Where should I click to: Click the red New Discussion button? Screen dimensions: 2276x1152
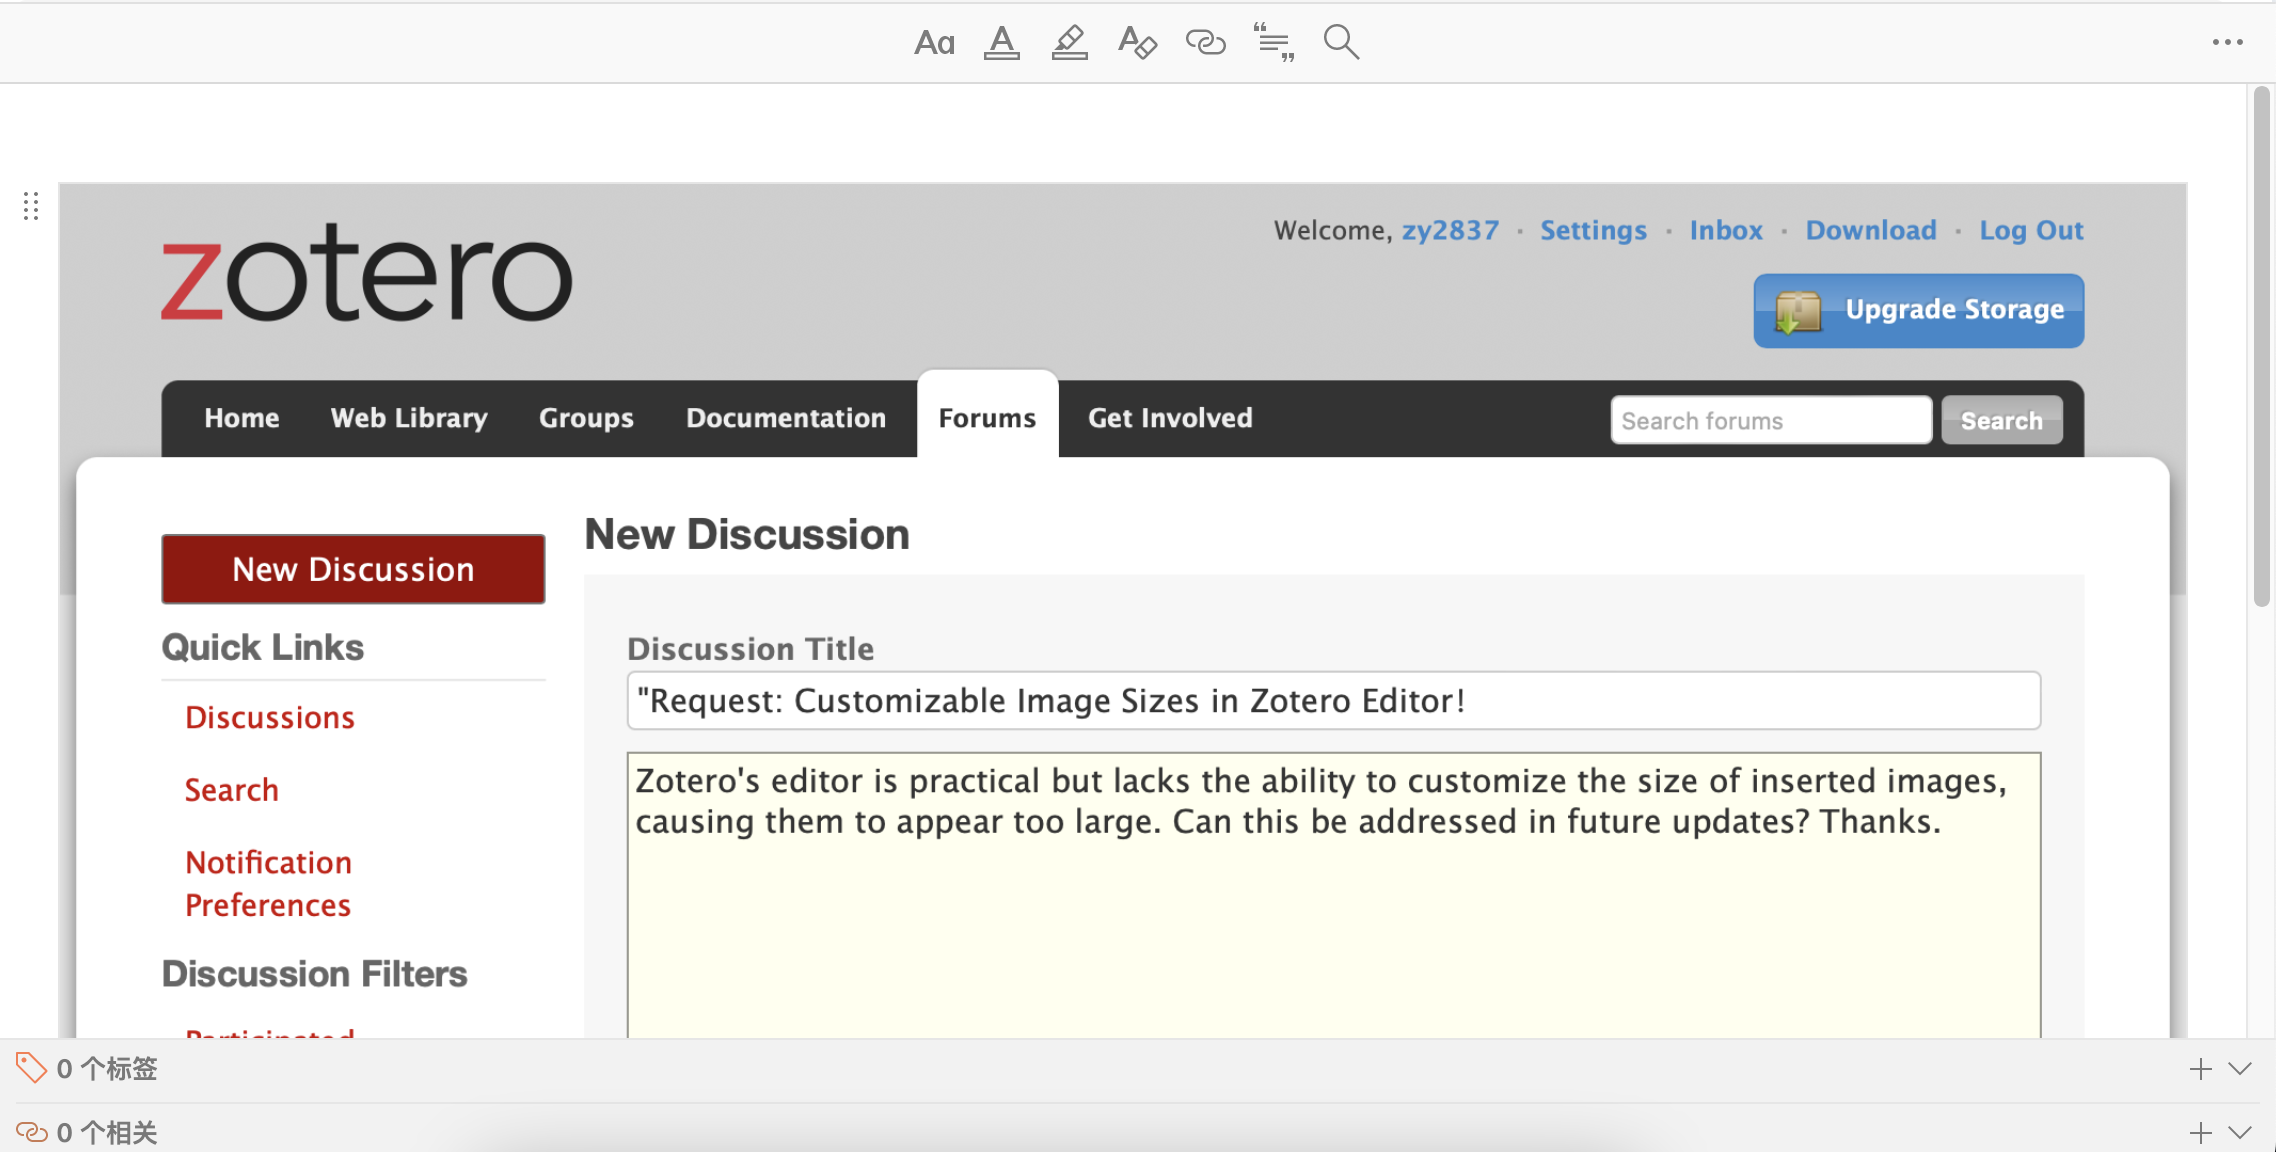point(353,569)
